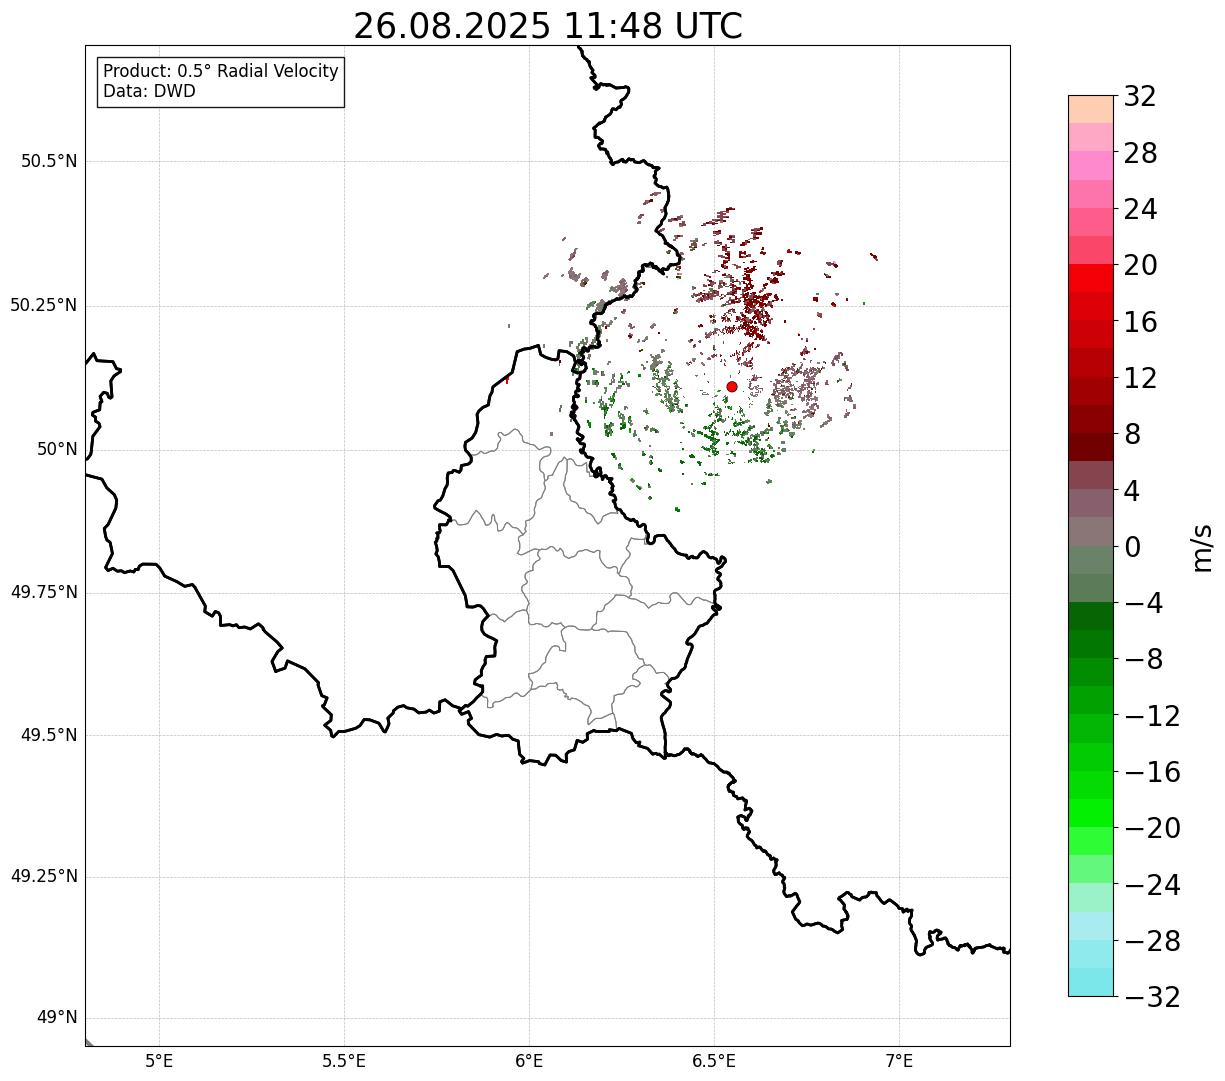Screen dimensions: 1225x1081
Task: Click the 20 colorbar tick label
Action: tap(1140, 266)
